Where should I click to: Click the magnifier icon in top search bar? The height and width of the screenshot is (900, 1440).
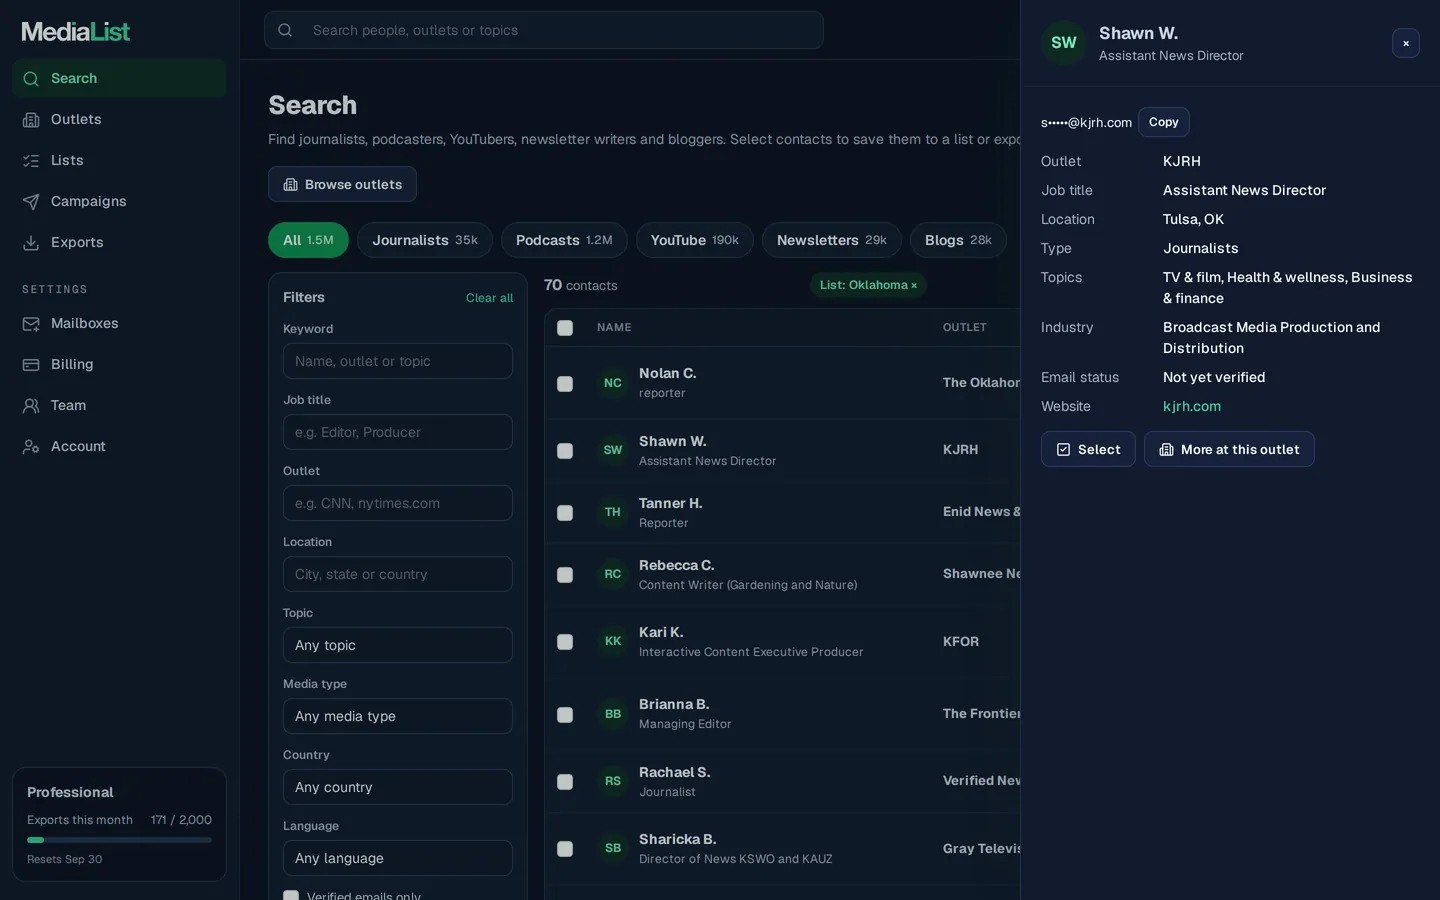pyautogui.click(x=285, y=30)
